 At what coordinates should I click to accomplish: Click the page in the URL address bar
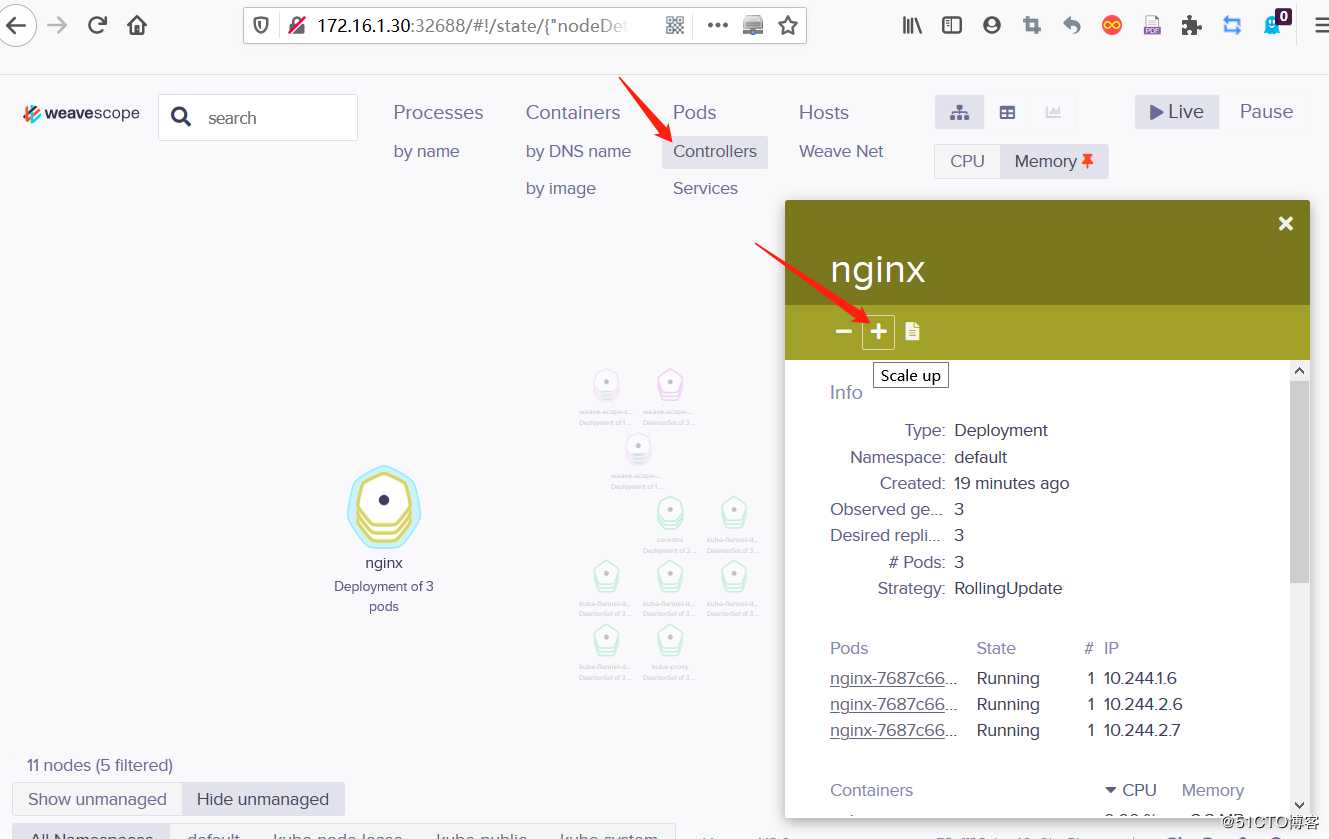coord(472,26)
